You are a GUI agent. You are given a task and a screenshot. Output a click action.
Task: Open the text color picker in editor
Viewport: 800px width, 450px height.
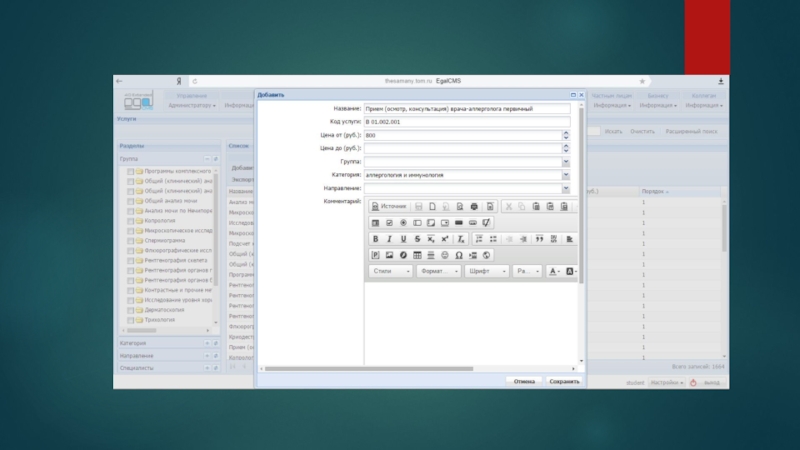point(554,271)
